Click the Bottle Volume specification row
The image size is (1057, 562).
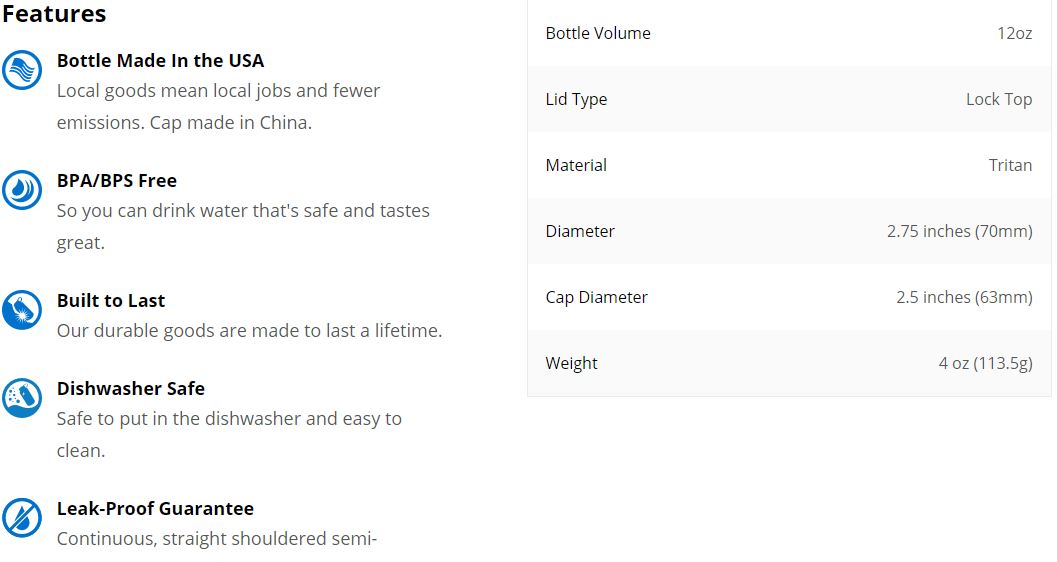789,33
